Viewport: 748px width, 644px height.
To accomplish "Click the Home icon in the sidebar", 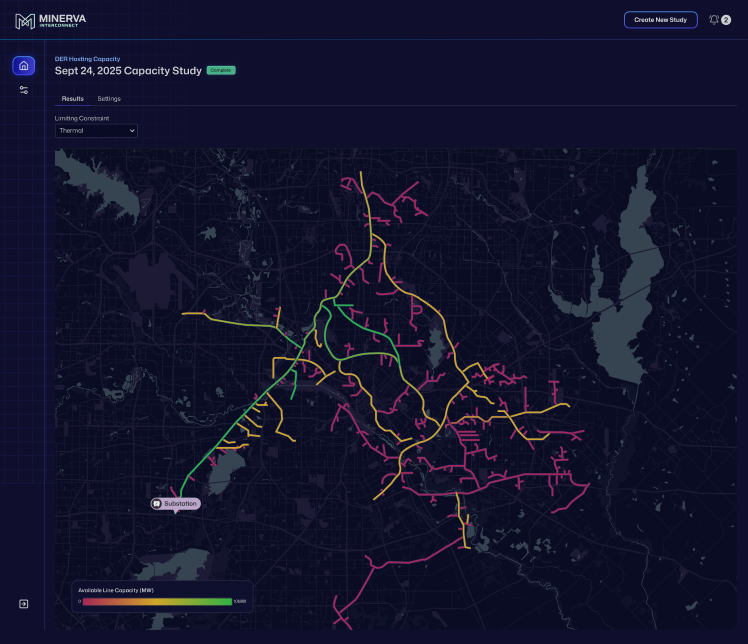I will [24, 66].
